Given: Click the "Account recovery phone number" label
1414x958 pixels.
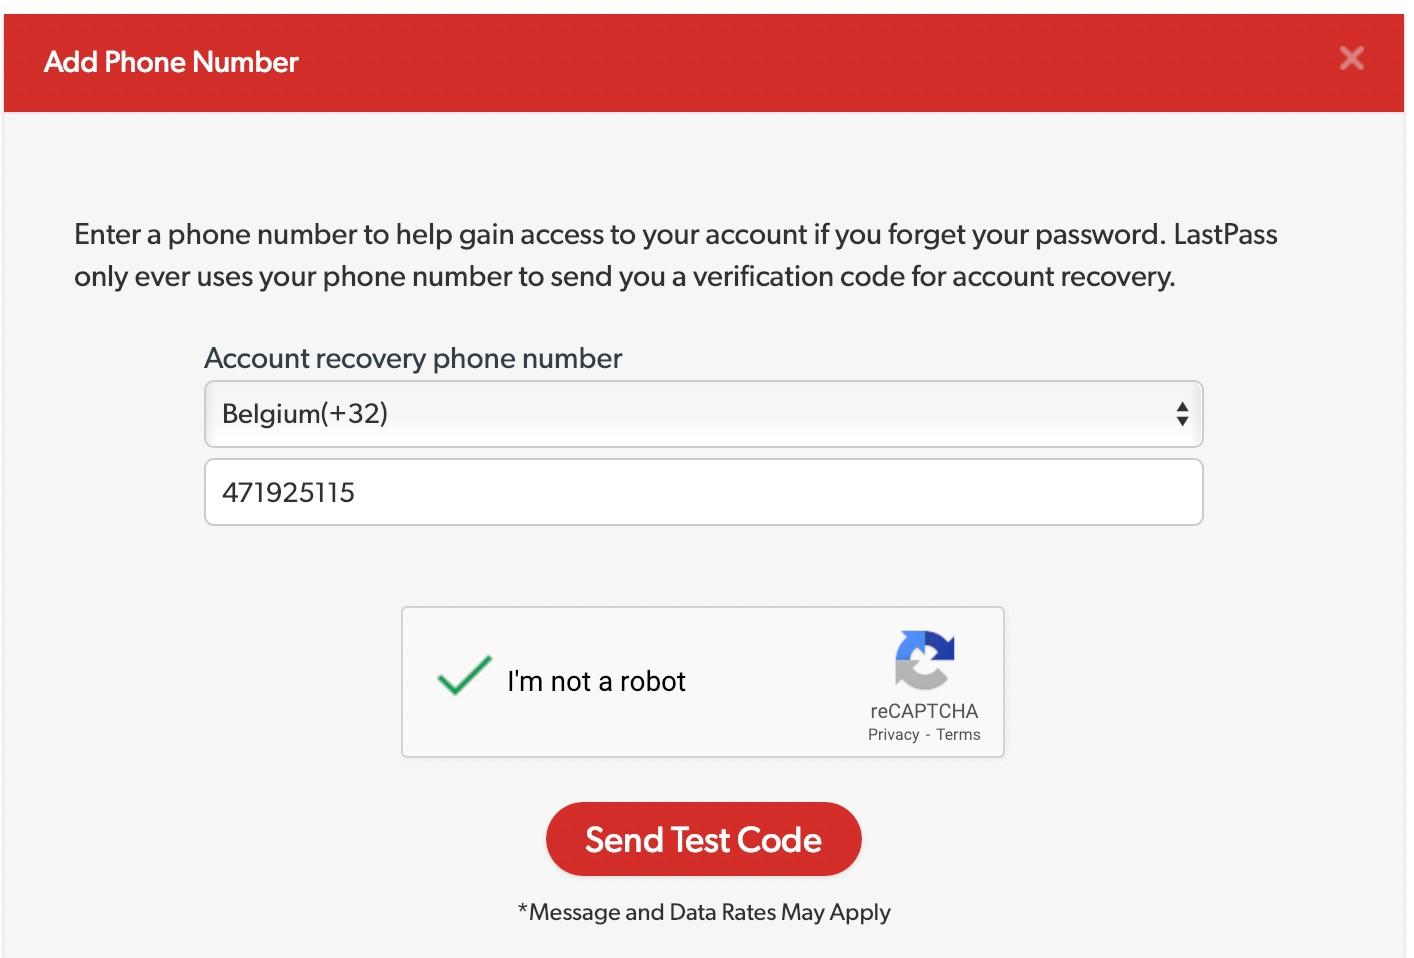Looking at the screenshot, I should tap(413, 358).
